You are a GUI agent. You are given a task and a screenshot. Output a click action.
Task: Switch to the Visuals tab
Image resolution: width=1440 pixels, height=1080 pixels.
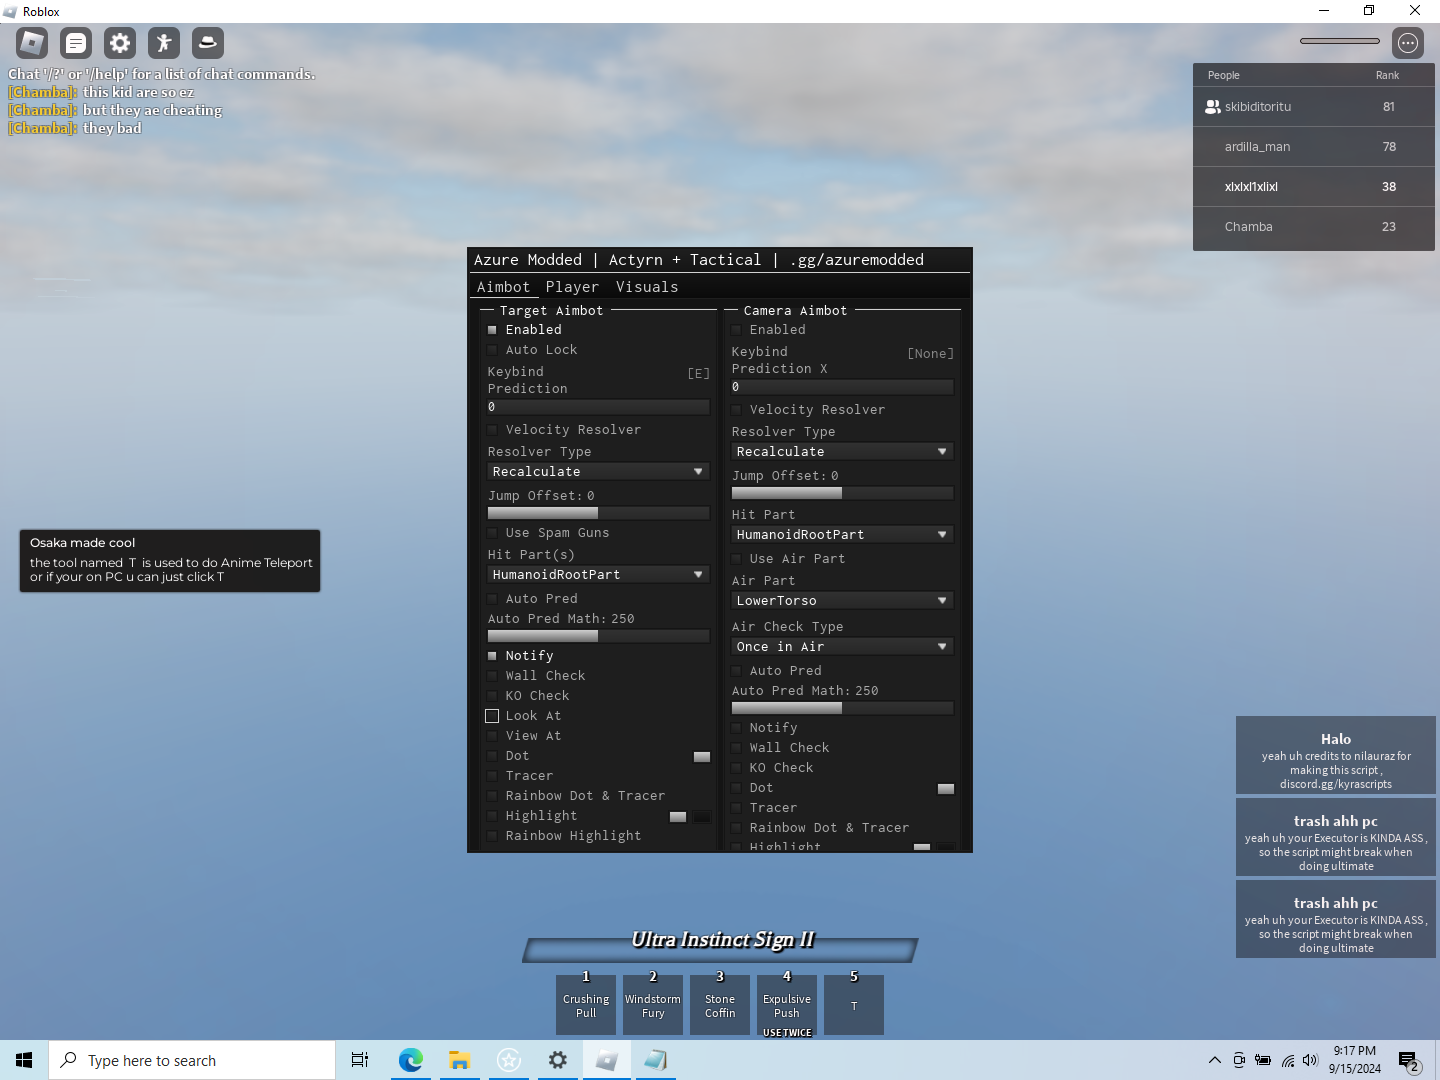point(647,287)
